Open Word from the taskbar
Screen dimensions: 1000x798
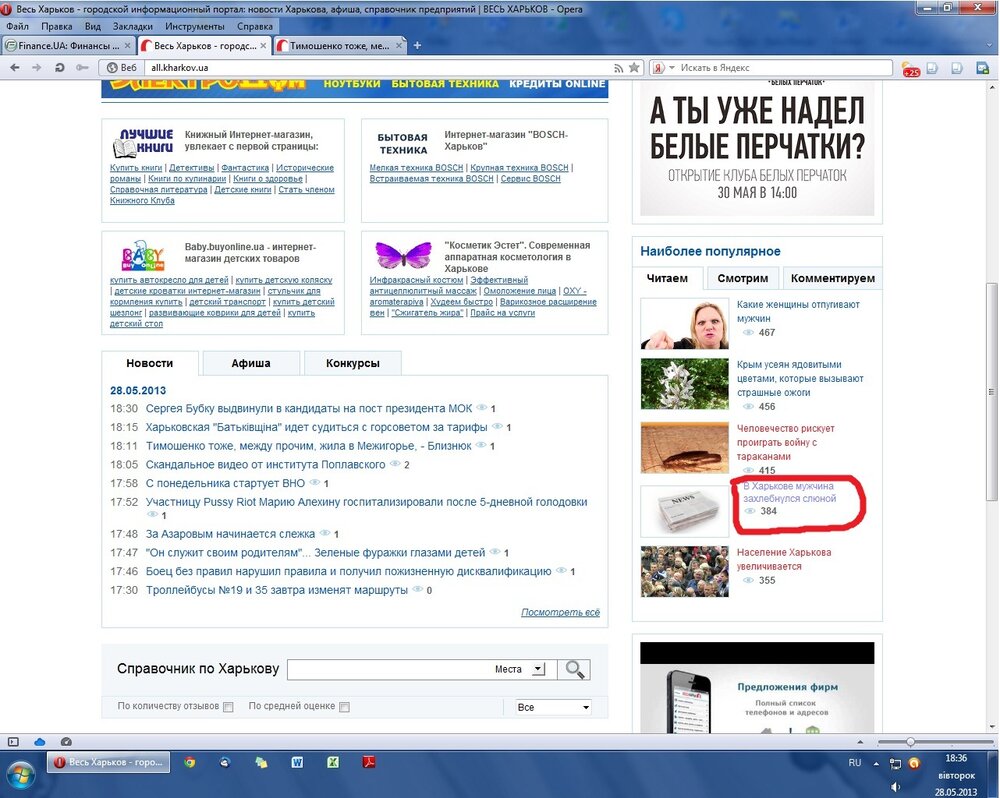297,762
